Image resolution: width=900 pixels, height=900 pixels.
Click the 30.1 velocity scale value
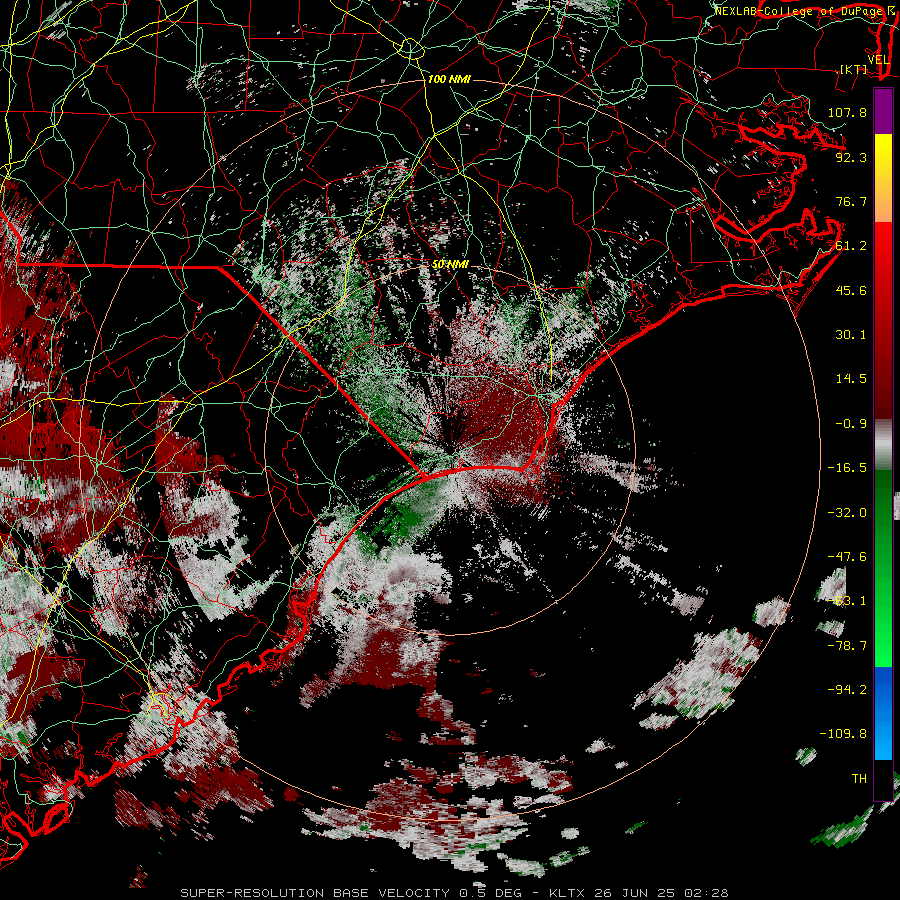[x=851, y=335]
